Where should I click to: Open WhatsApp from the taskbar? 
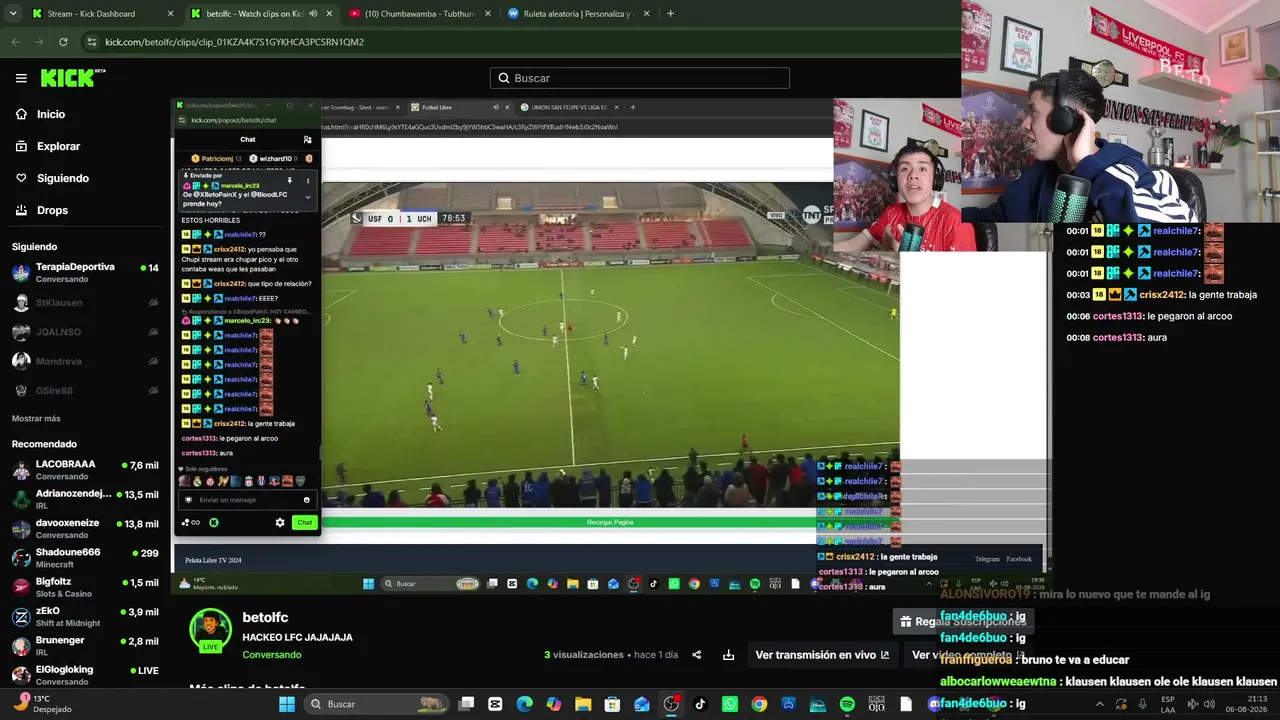click(730, 704)
